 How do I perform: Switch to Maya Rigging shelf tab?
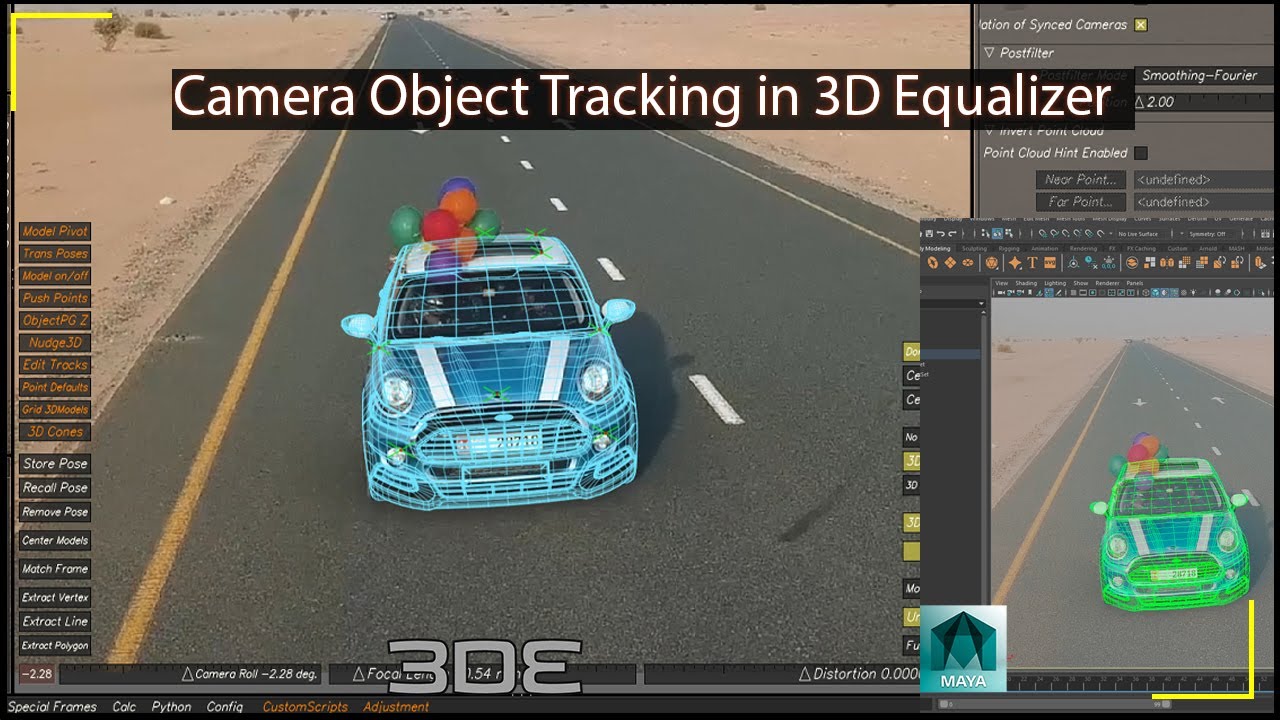[x=1009, y=248]
